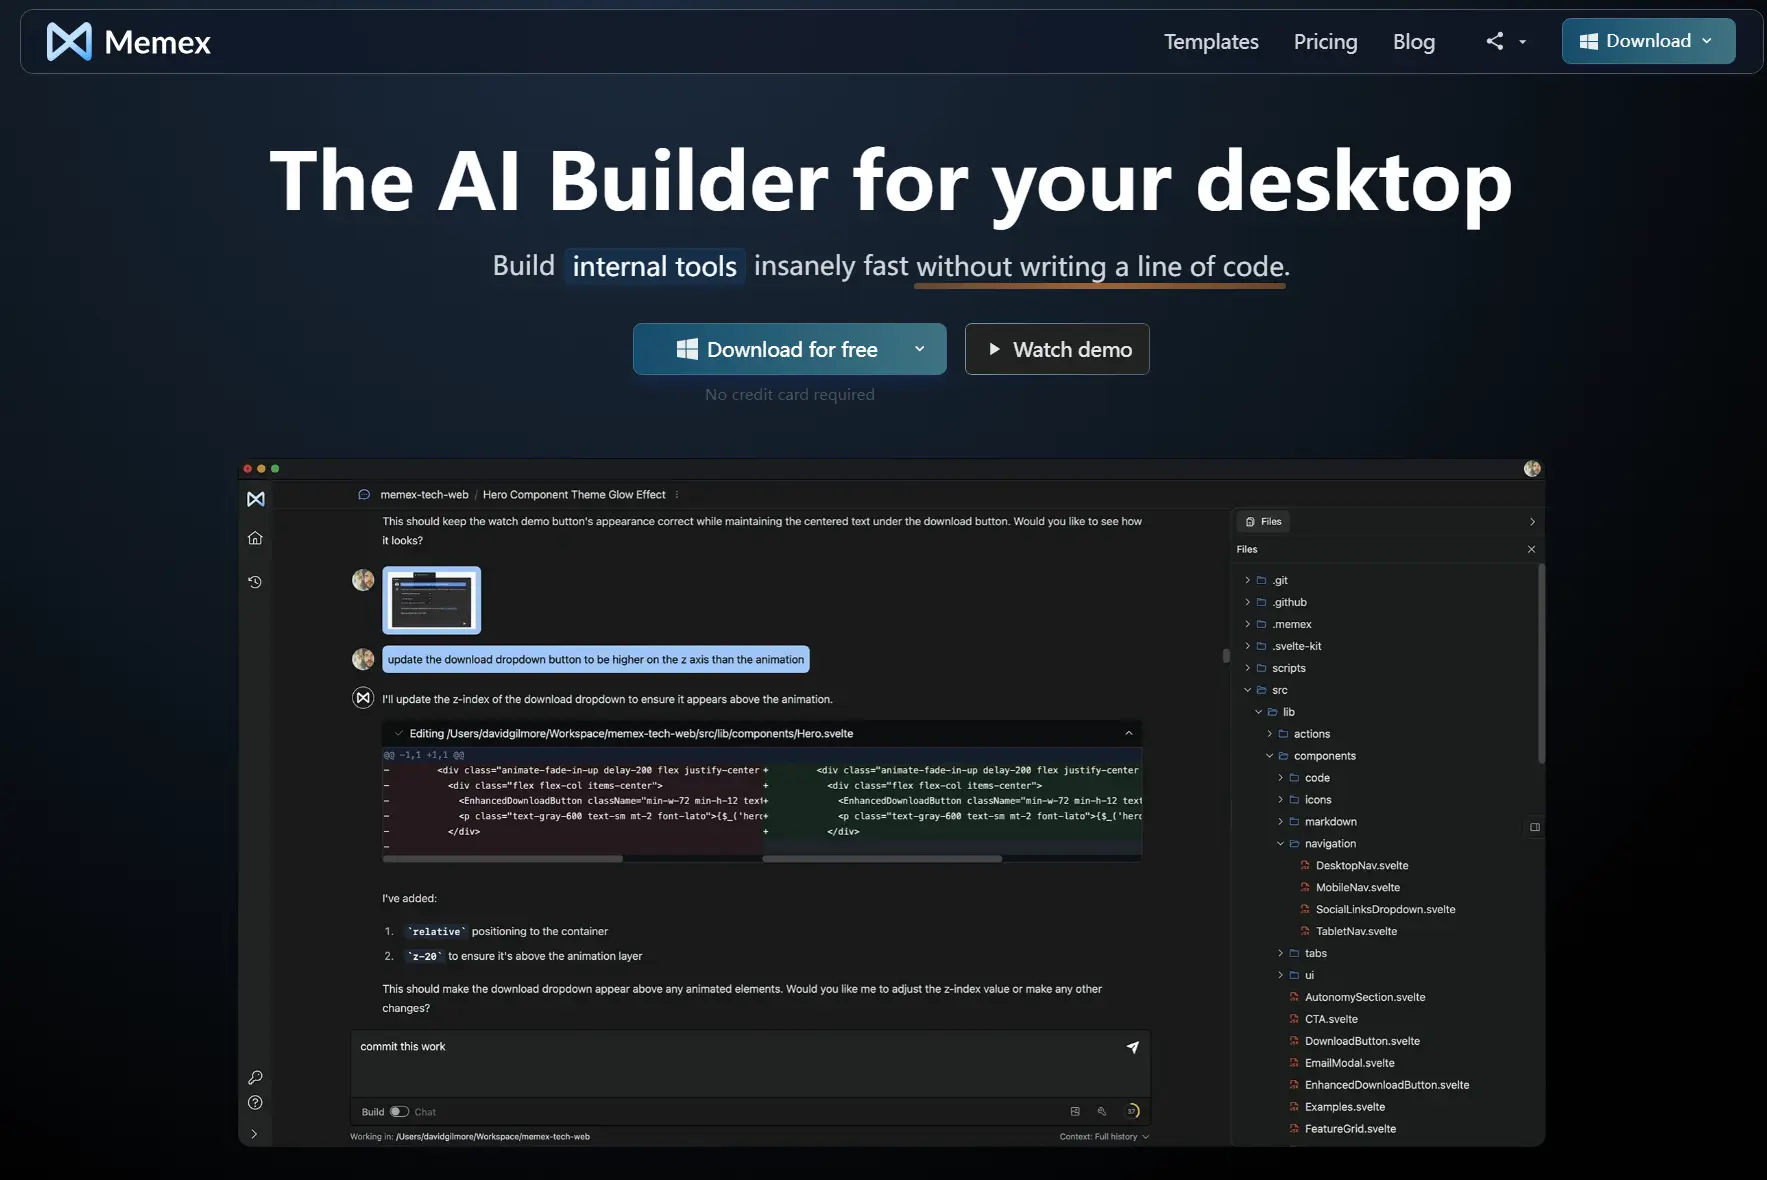Screen dimensions: 1767x1180
Task: Open the history icon in the app sidebar
Action: (255, 582)
